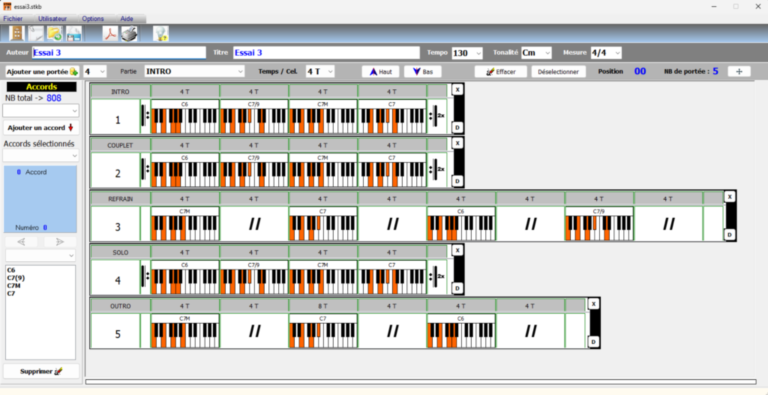
Task: Open the Tempo dropdown showing 130
Action: 467,53
